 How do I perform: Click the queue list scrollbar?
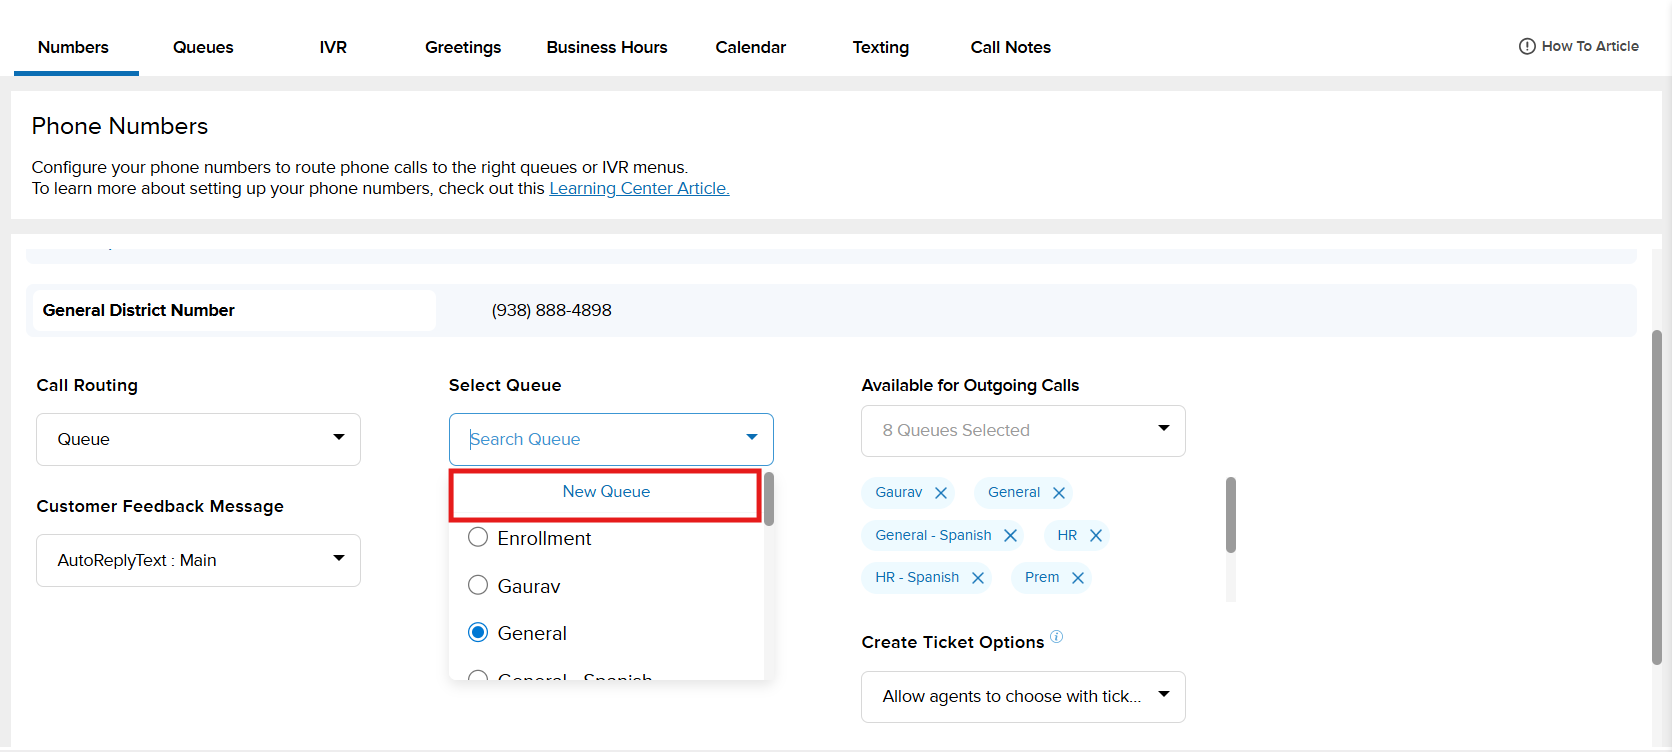pos(768,499)
